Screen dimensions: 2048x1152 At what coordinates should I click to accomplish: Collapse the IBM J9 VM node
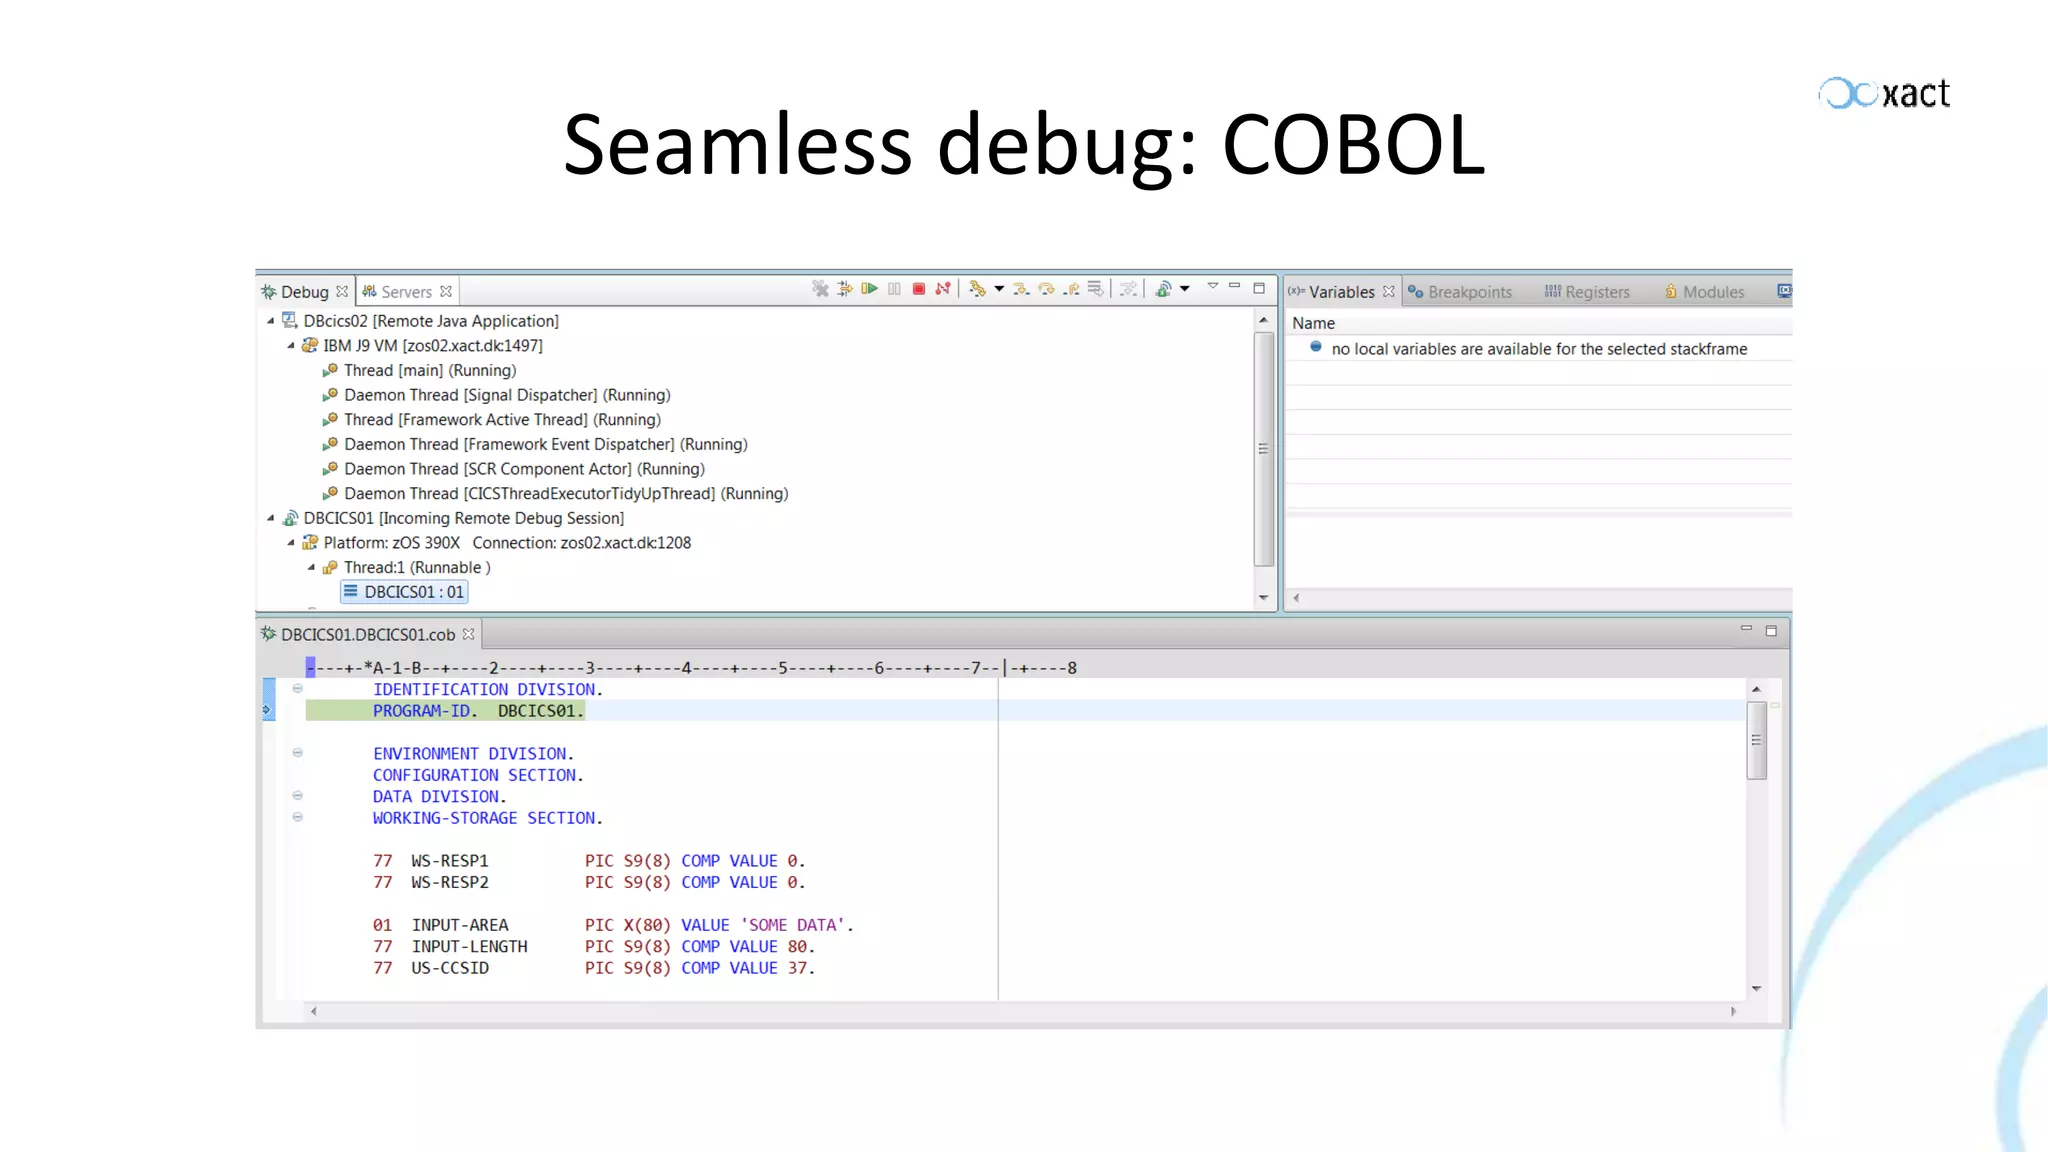tap(291, 346)
